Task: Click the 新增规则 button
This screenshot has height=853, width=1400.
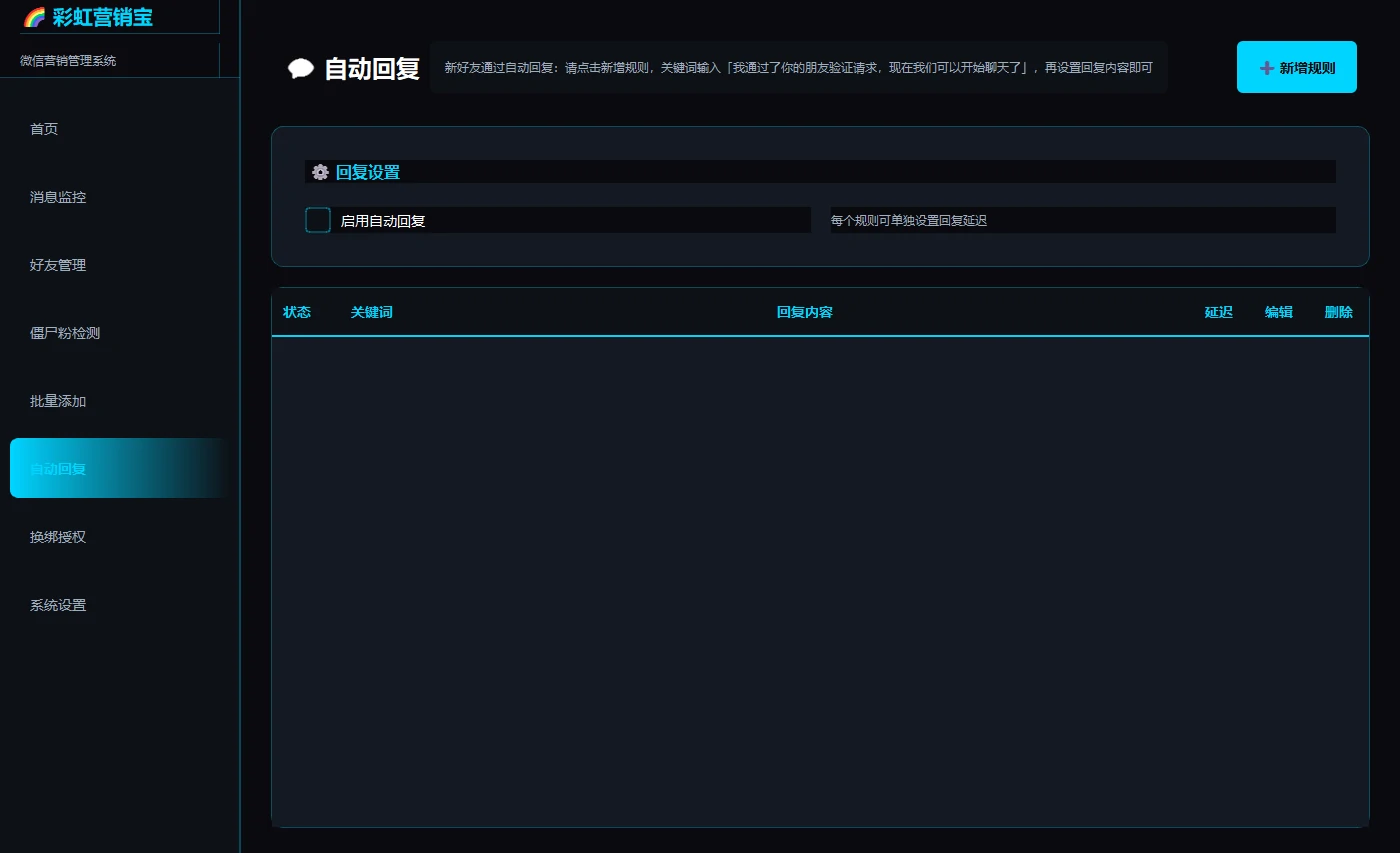Action: pyautogui.click(x=1297, y=67)
